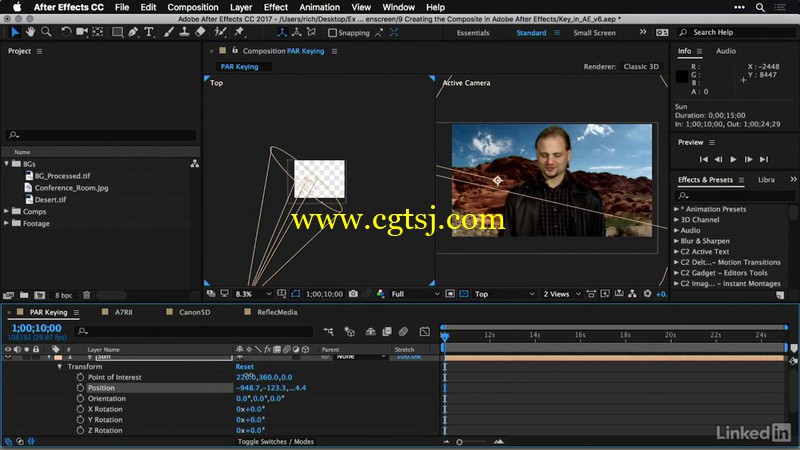Enable Local Axis Mode
Image resolution: width=800 pixels, height=450 pixels.
click(x=282, y=32)
